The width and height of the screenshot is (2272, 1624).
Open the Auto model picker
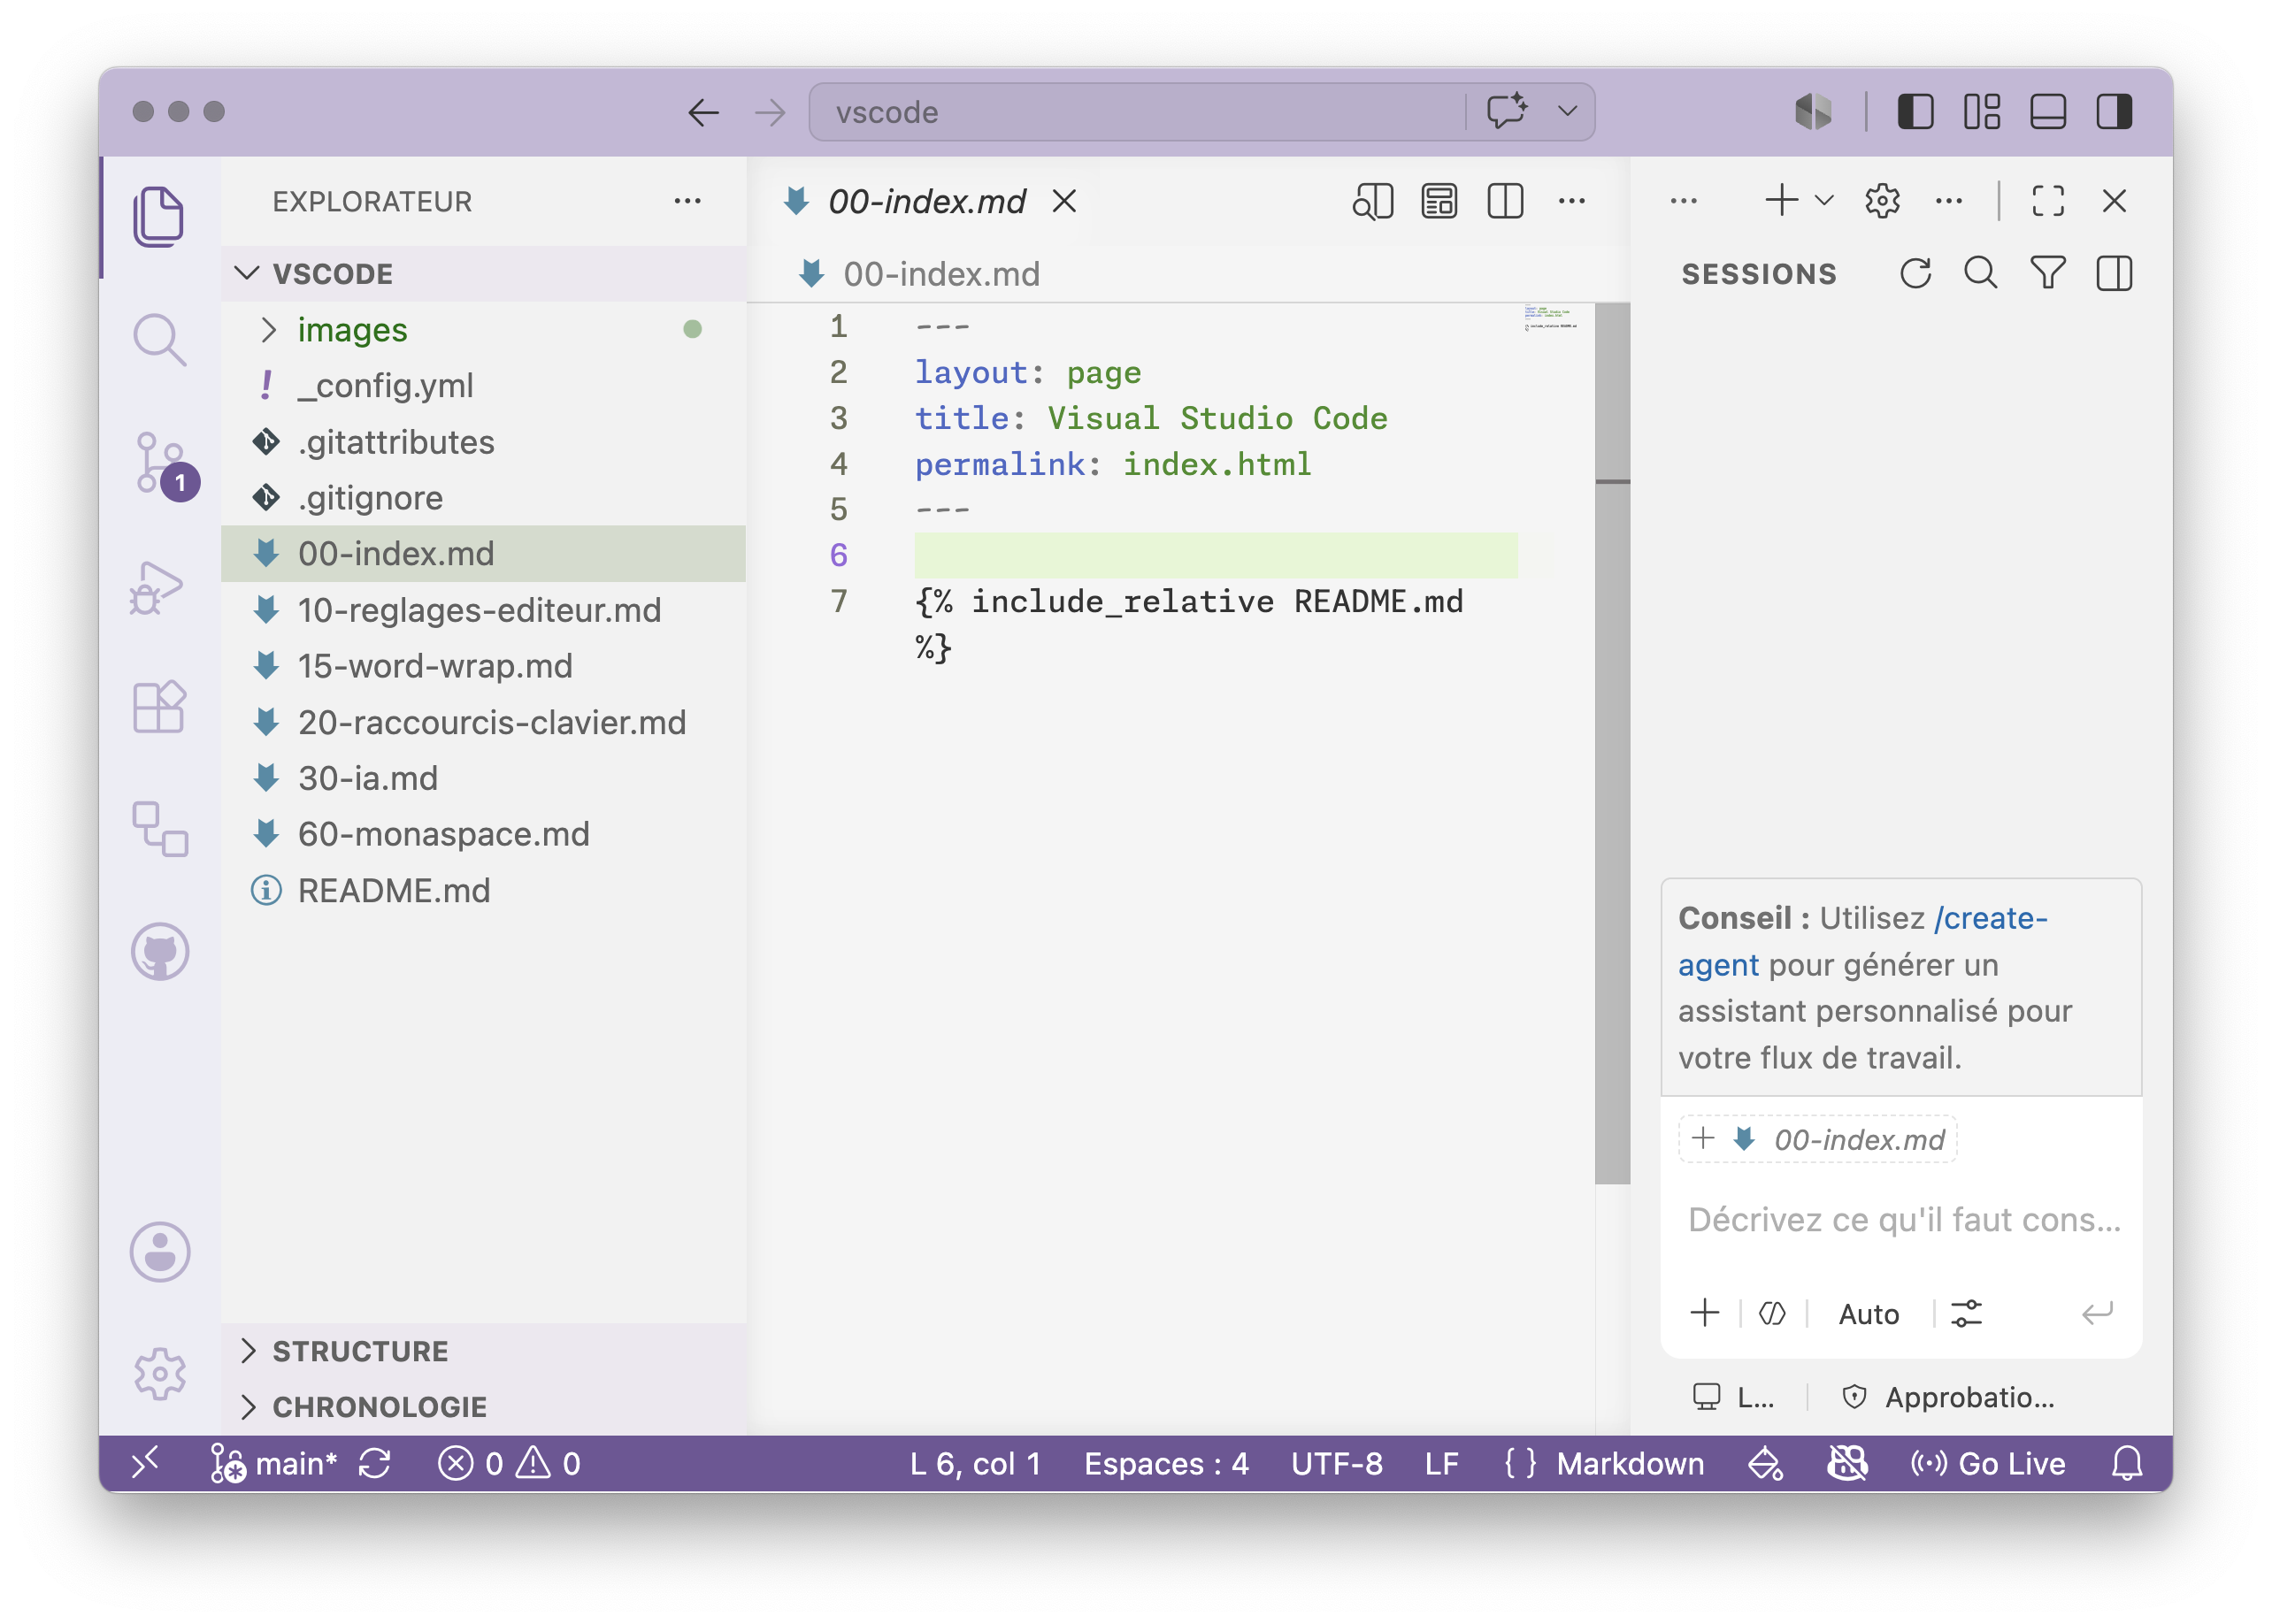pyautogui.click(x=1868, y=1313)
